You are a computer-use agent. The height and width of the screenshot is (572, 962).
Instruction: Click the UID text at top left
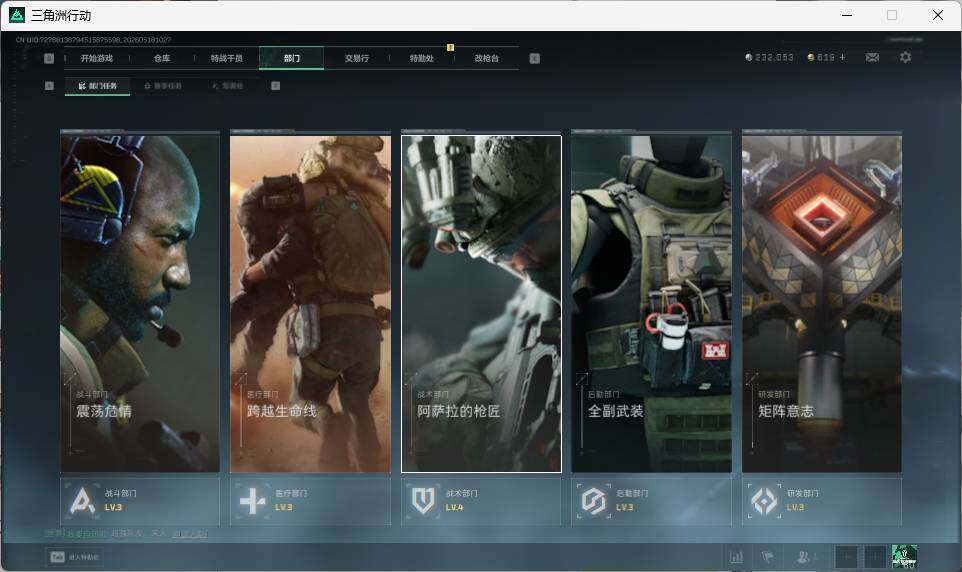coord(93,40)
